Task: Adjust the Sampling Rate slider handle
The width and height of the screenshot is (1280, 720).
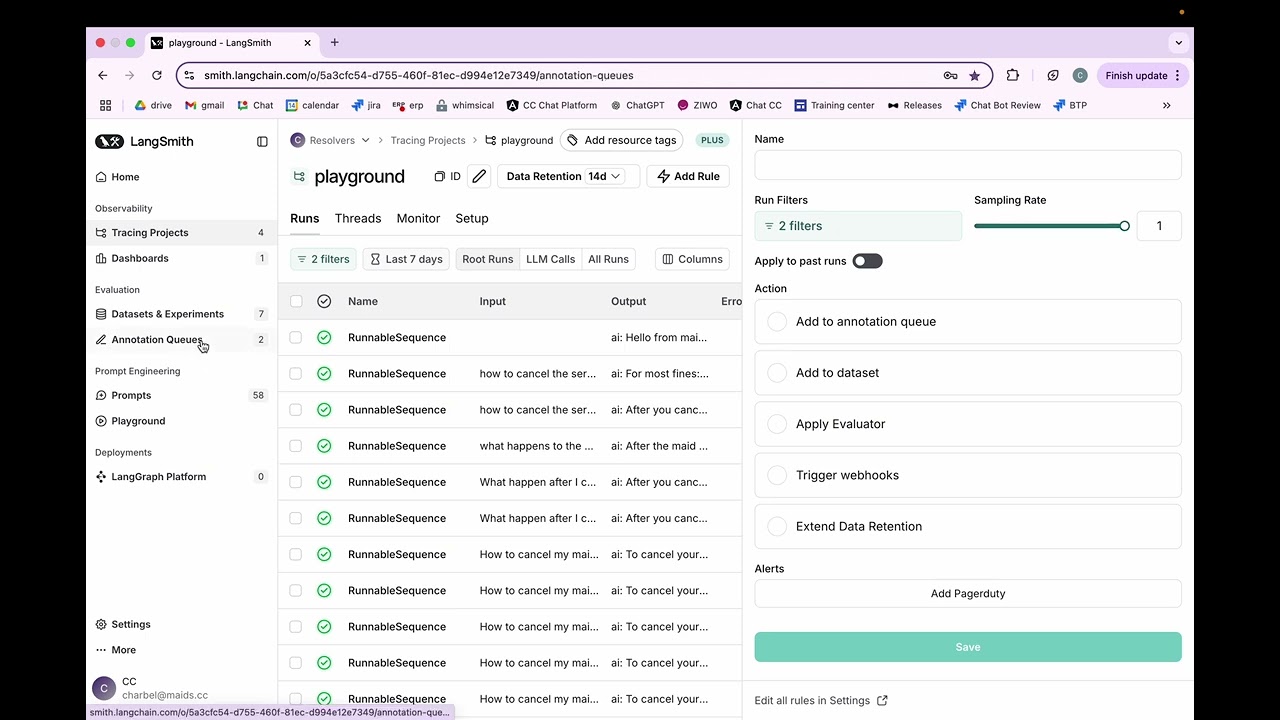Action: [1124, 226]
